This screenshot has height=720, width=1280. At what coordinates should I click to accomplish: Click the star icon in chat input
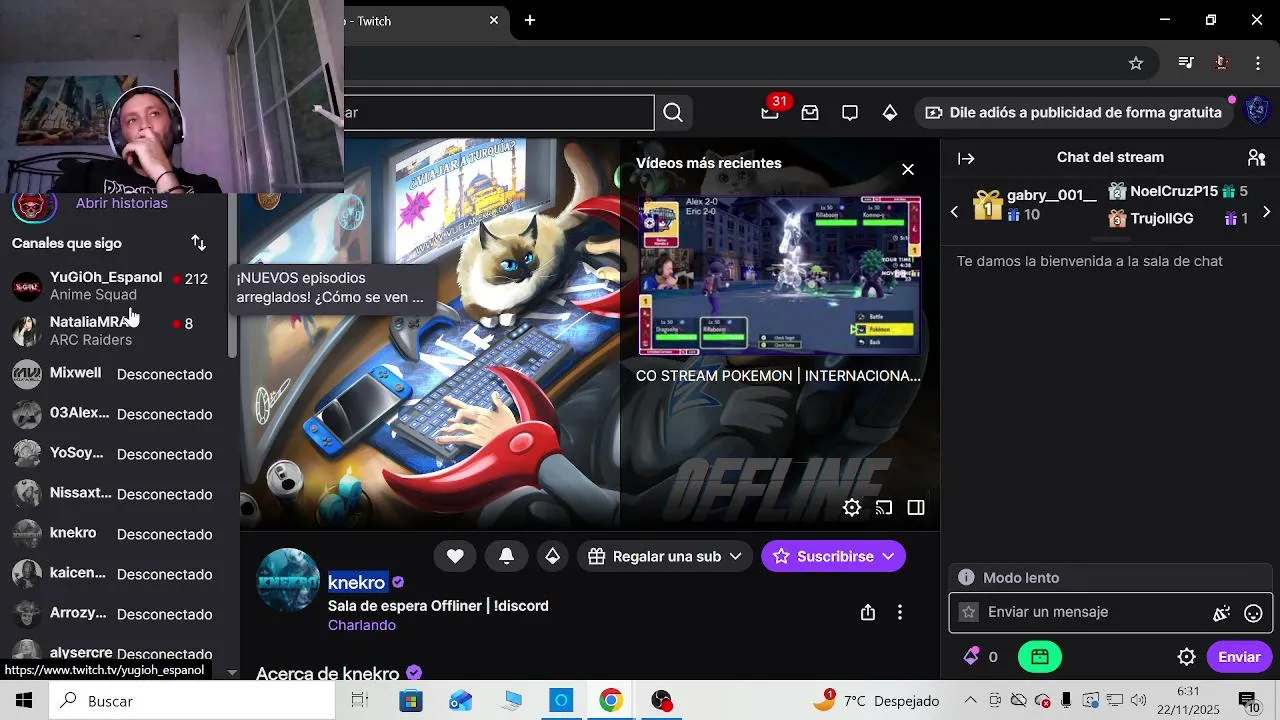[968, 612]
